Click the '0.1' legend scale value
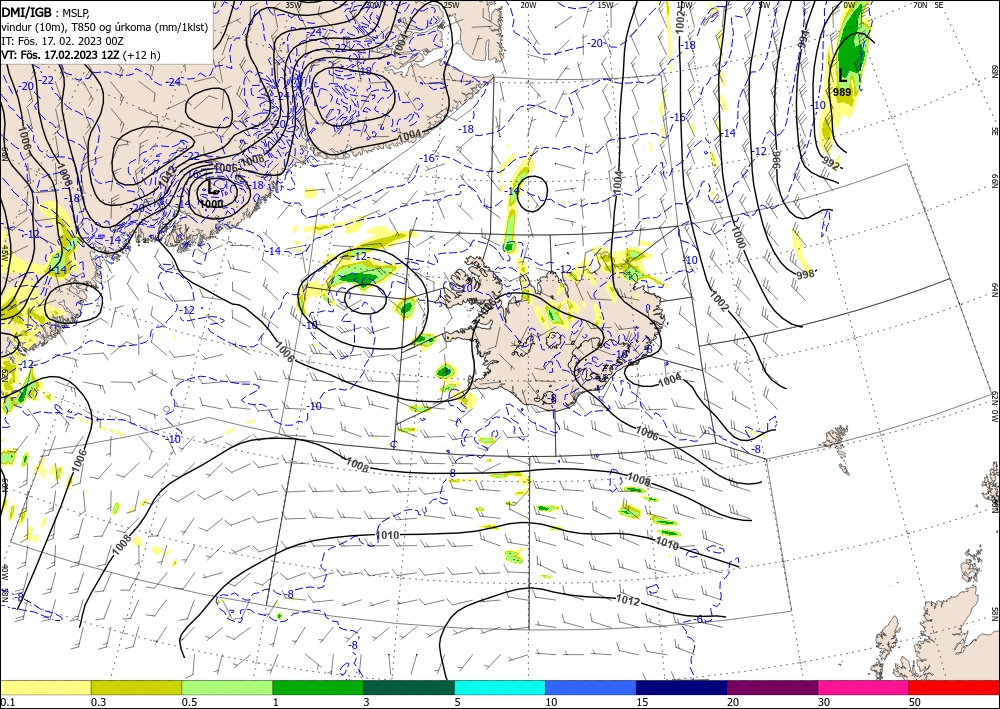The width and height of the screenshot is (1000, 709). point(8,702)
